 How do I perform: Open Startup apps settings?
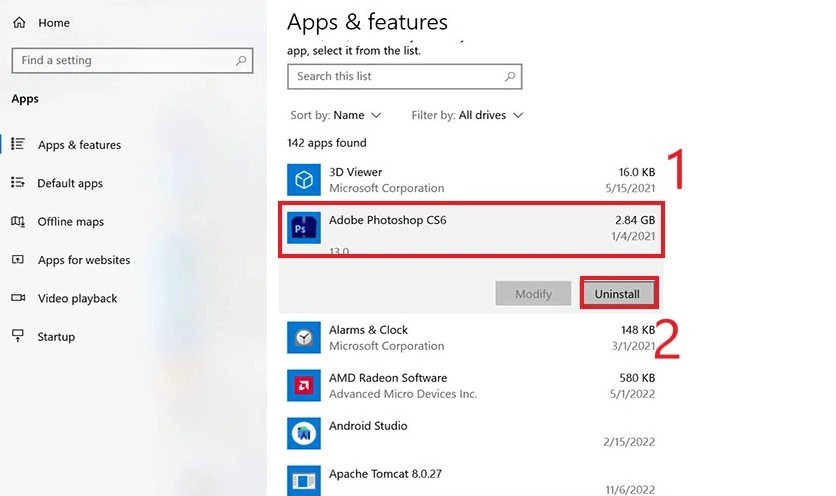pos(56,337)
